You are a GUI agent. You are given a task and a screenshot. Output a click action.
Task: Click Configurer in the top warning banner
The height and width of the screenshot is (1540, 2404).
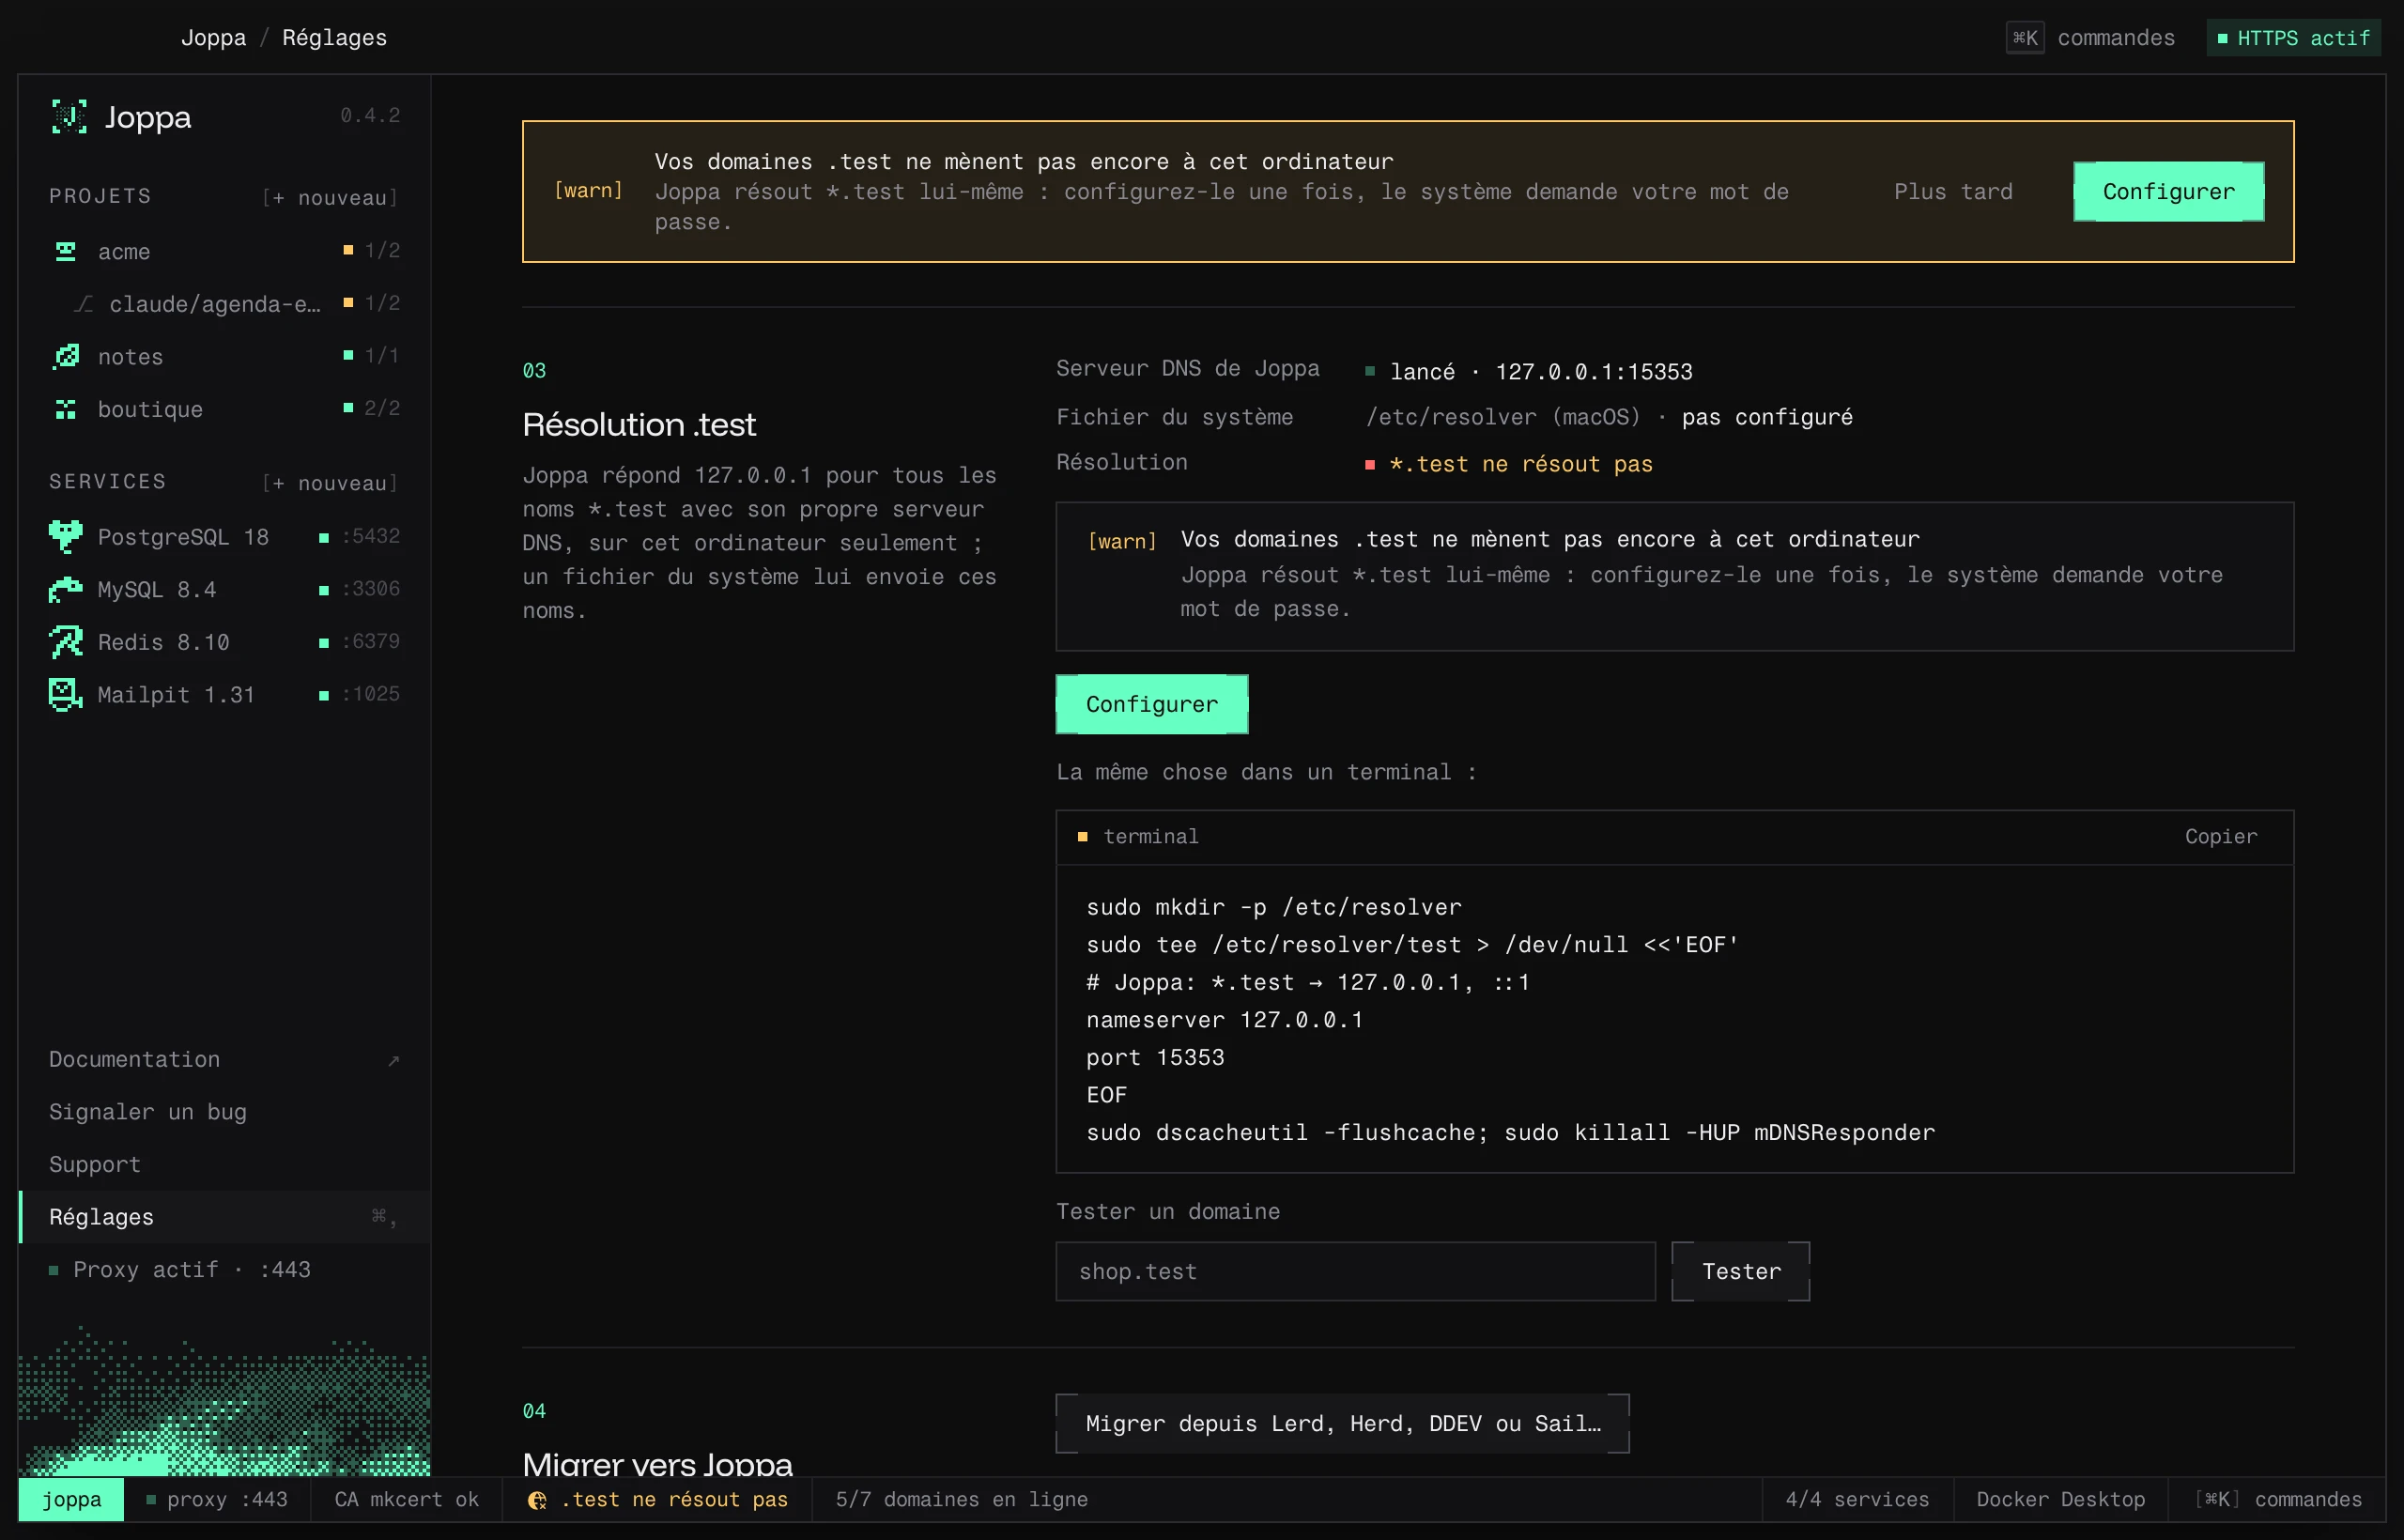[x=2168, y=191]
